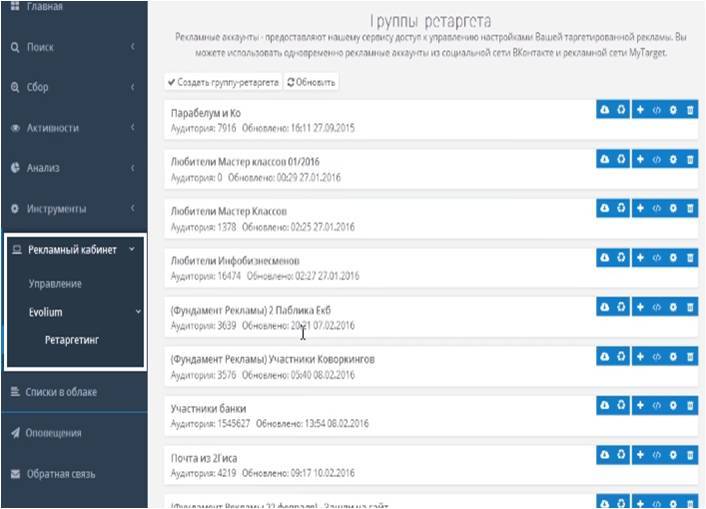The height and width of the screenshot is (509, 706).
Task: Click plus icon for Любители Инфобизнесменов
Action: (x=640, y=256)
